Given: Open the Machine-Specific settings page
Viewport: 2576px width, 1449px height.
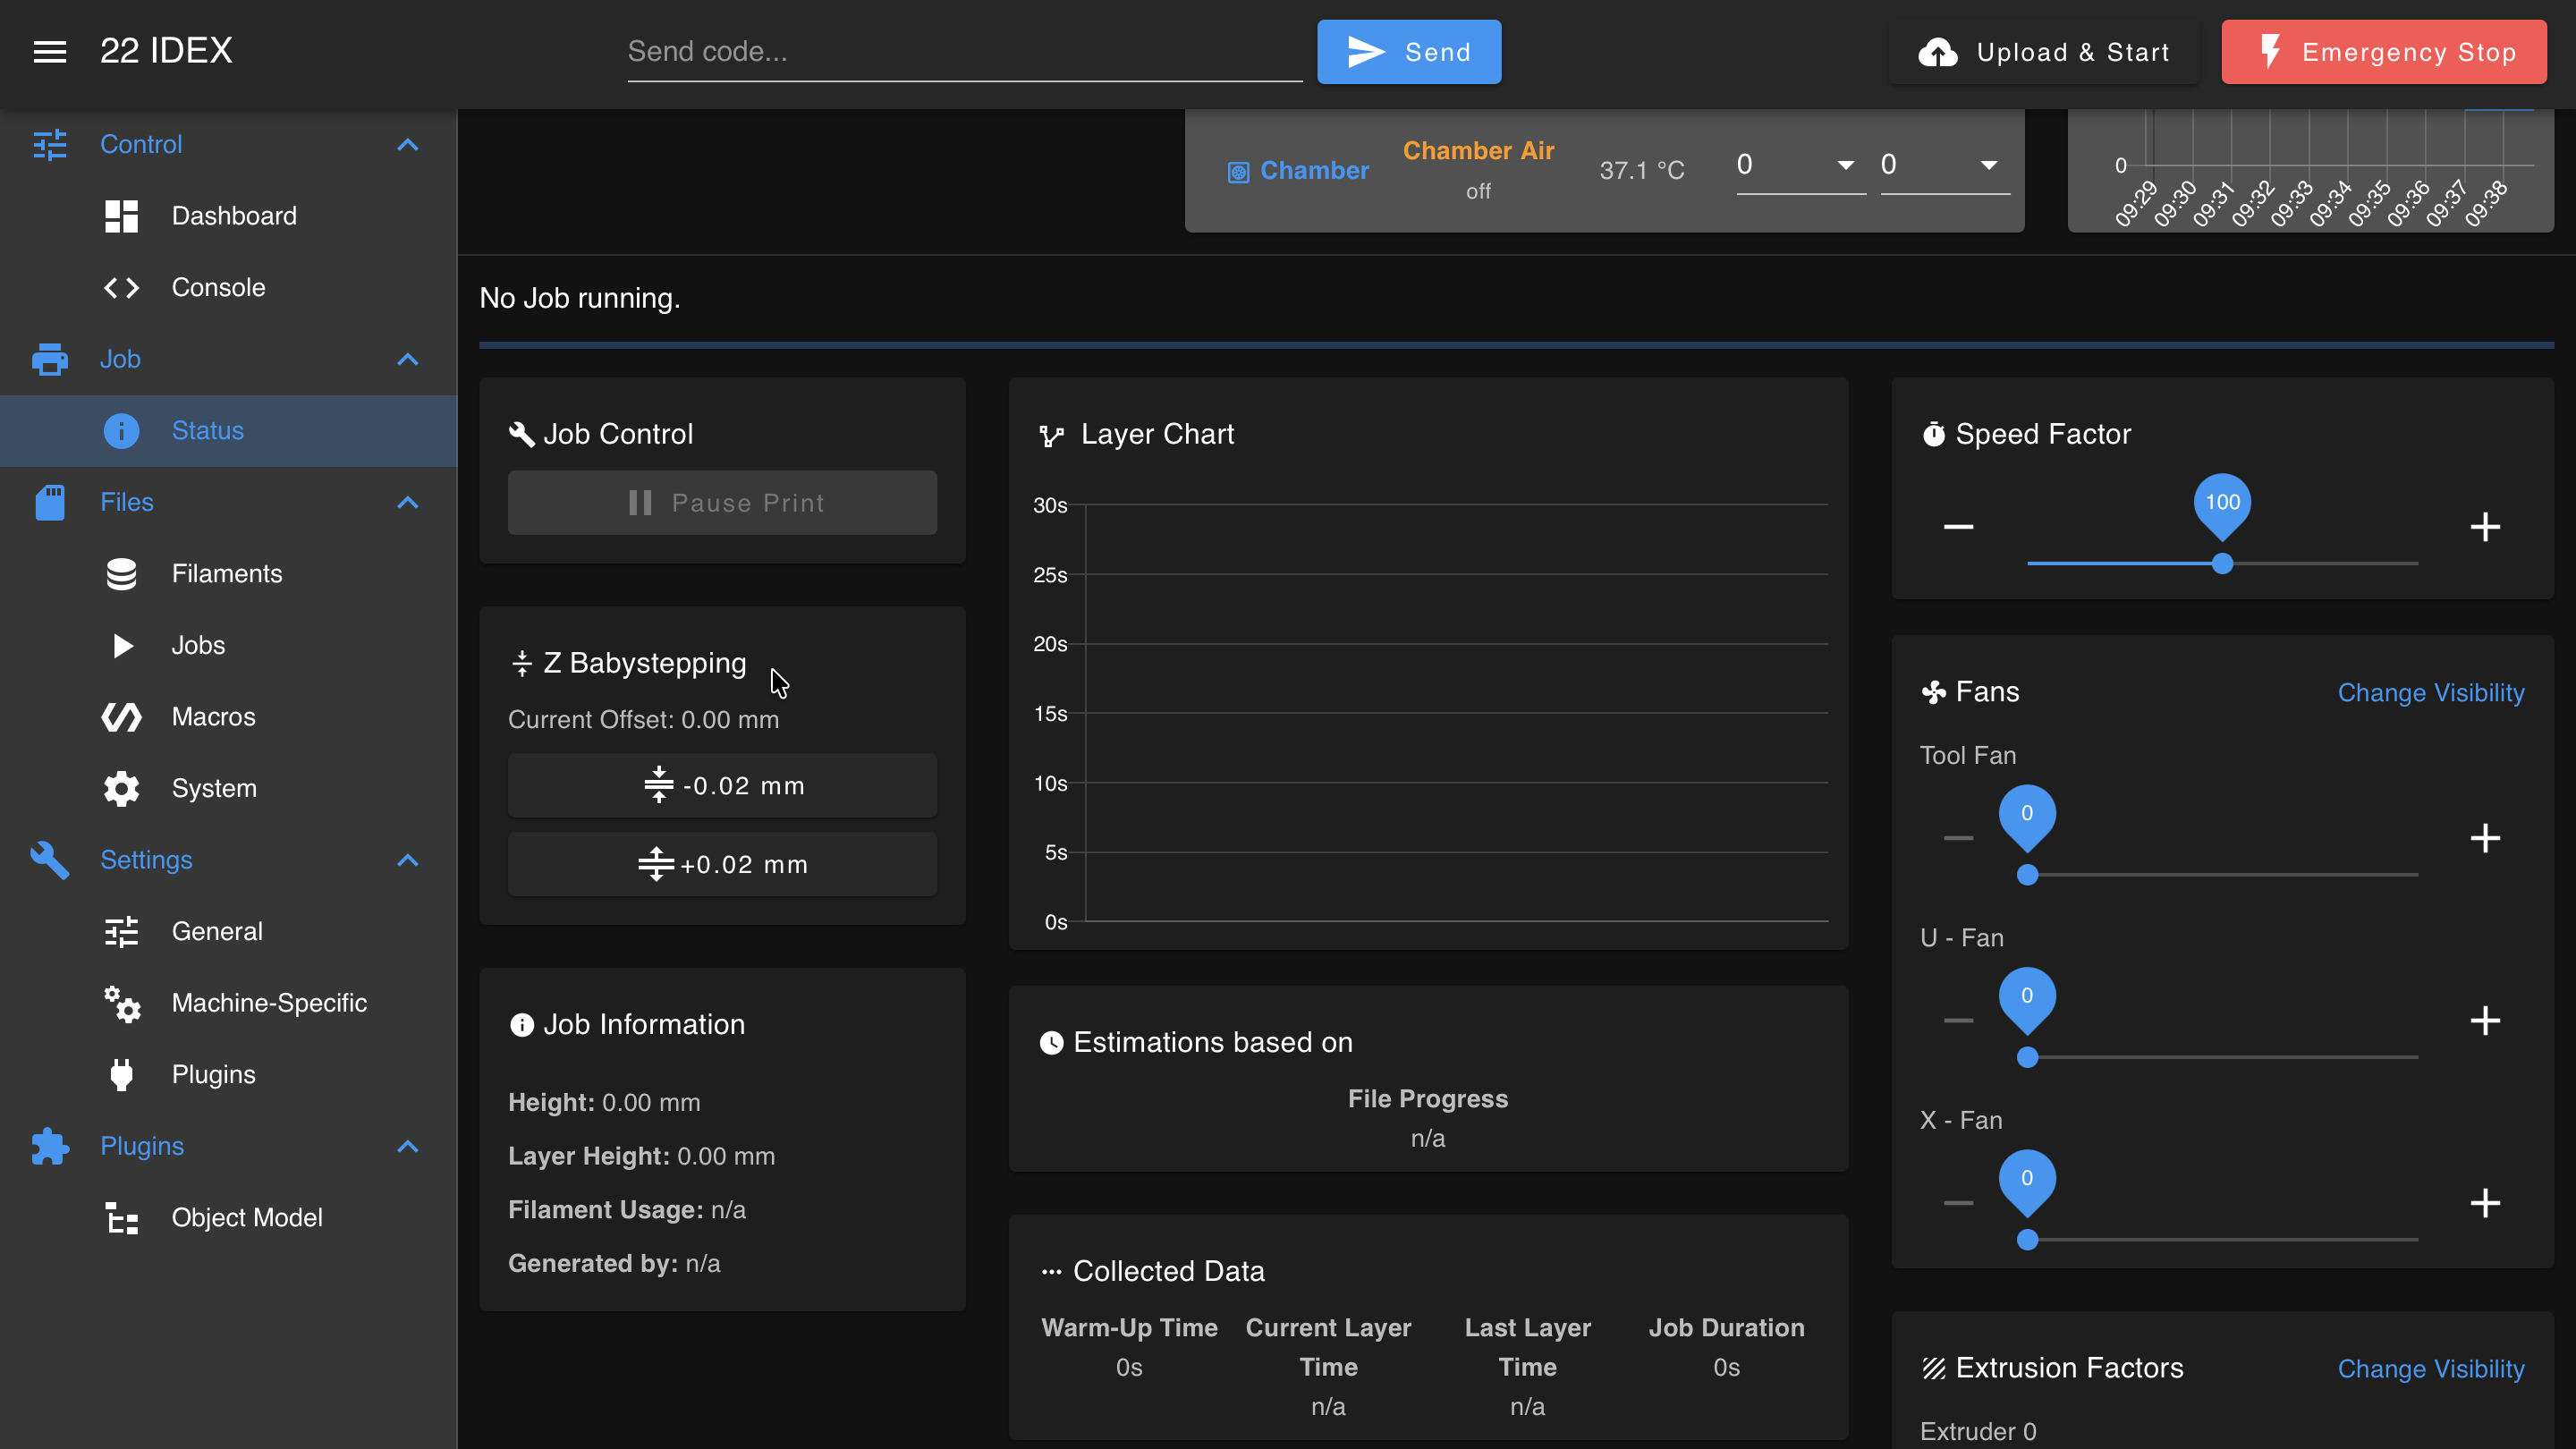Looking at the screenshot, I should [x=229, y=1003].
